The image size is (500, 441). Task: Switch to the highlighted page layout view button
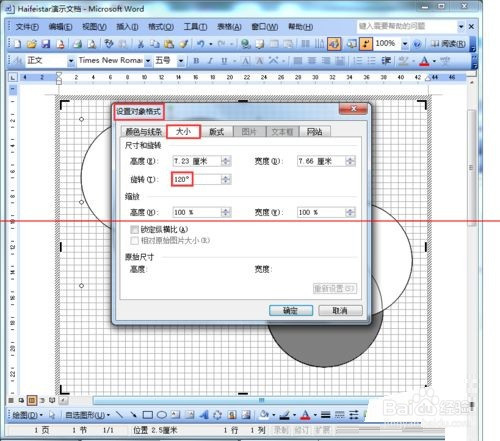click(32, 400)
